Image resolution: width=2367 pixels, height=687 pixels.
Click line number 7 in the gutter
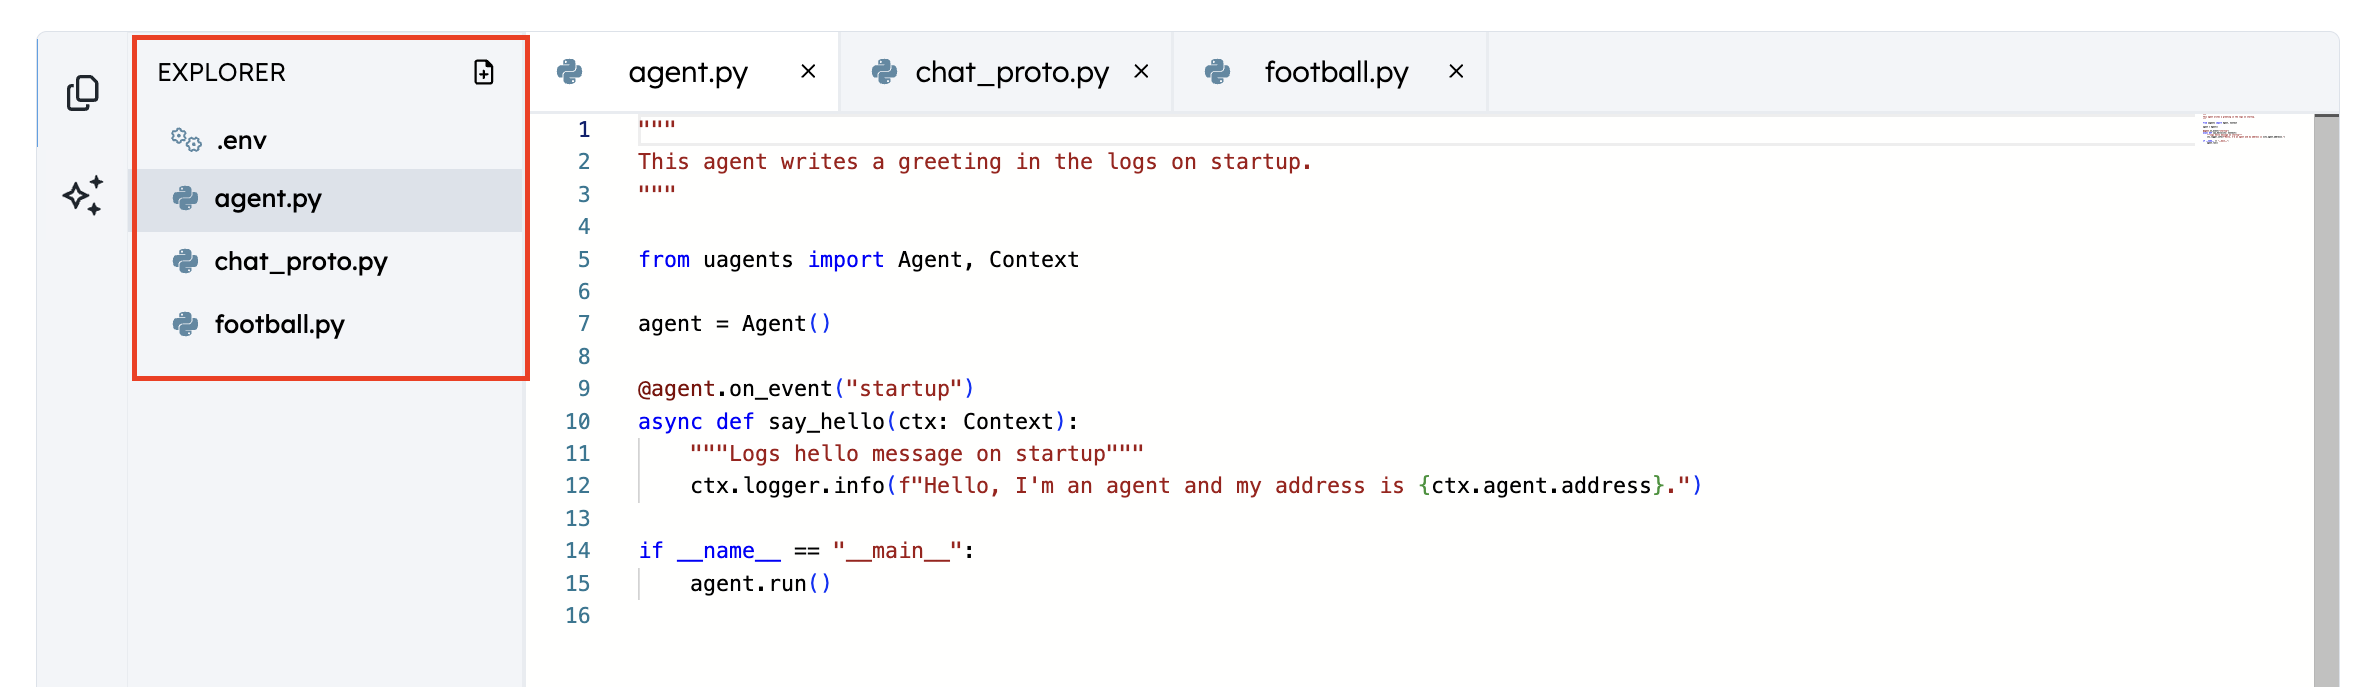(x=584, y=324)
